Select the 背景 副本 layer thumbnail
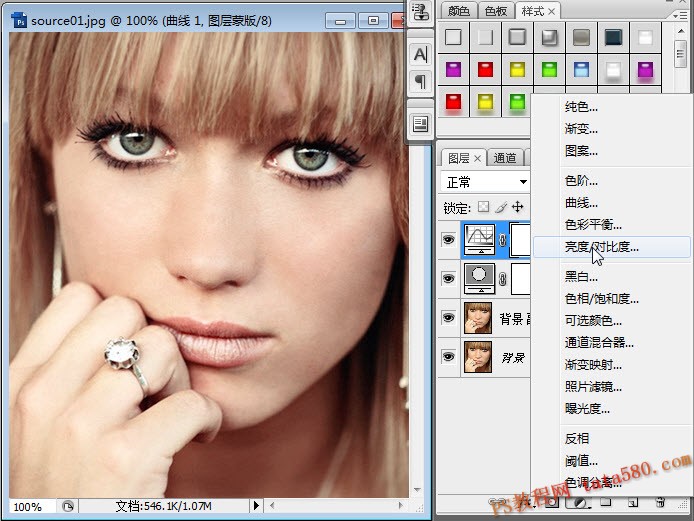Viewport: 694px width, 521px height. click(x=478, y=318)
